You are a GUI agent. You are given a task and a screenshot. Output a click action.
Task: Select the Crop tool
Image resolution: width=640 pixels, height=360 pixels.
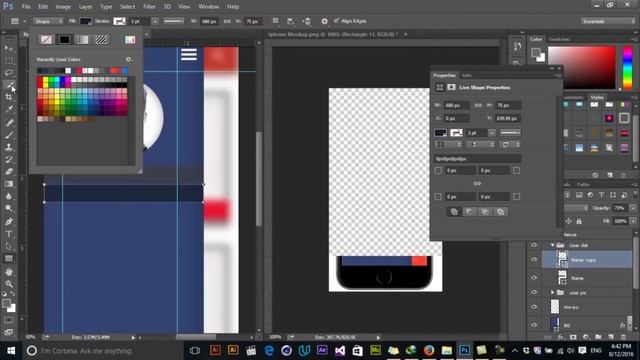[9, 97]
